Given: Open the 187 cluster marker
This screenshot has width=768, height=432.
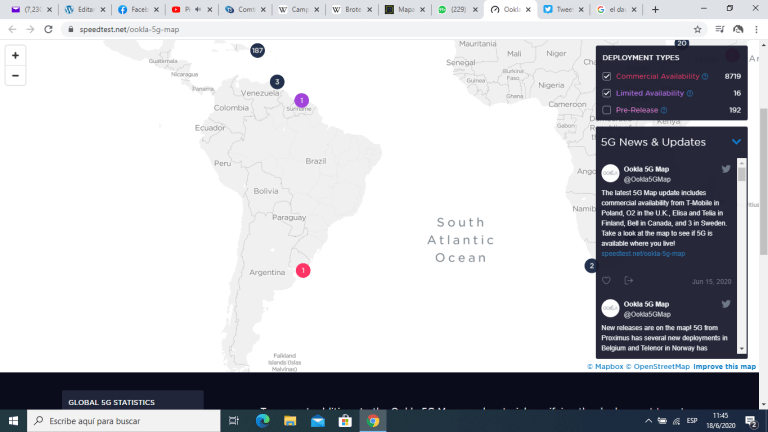Looking at the screenshot, I should [257, 50].
